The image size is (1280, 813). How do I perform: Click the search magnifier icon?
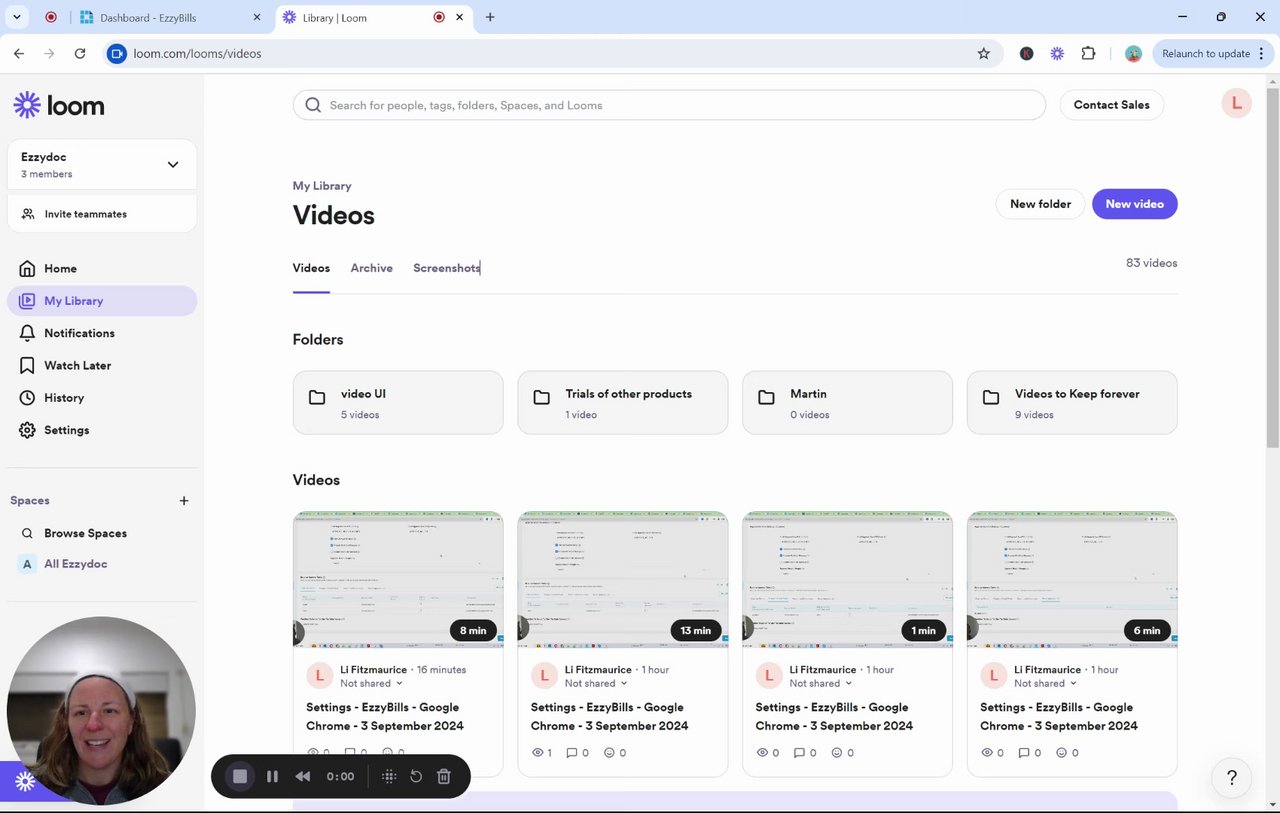pos(313,105)
